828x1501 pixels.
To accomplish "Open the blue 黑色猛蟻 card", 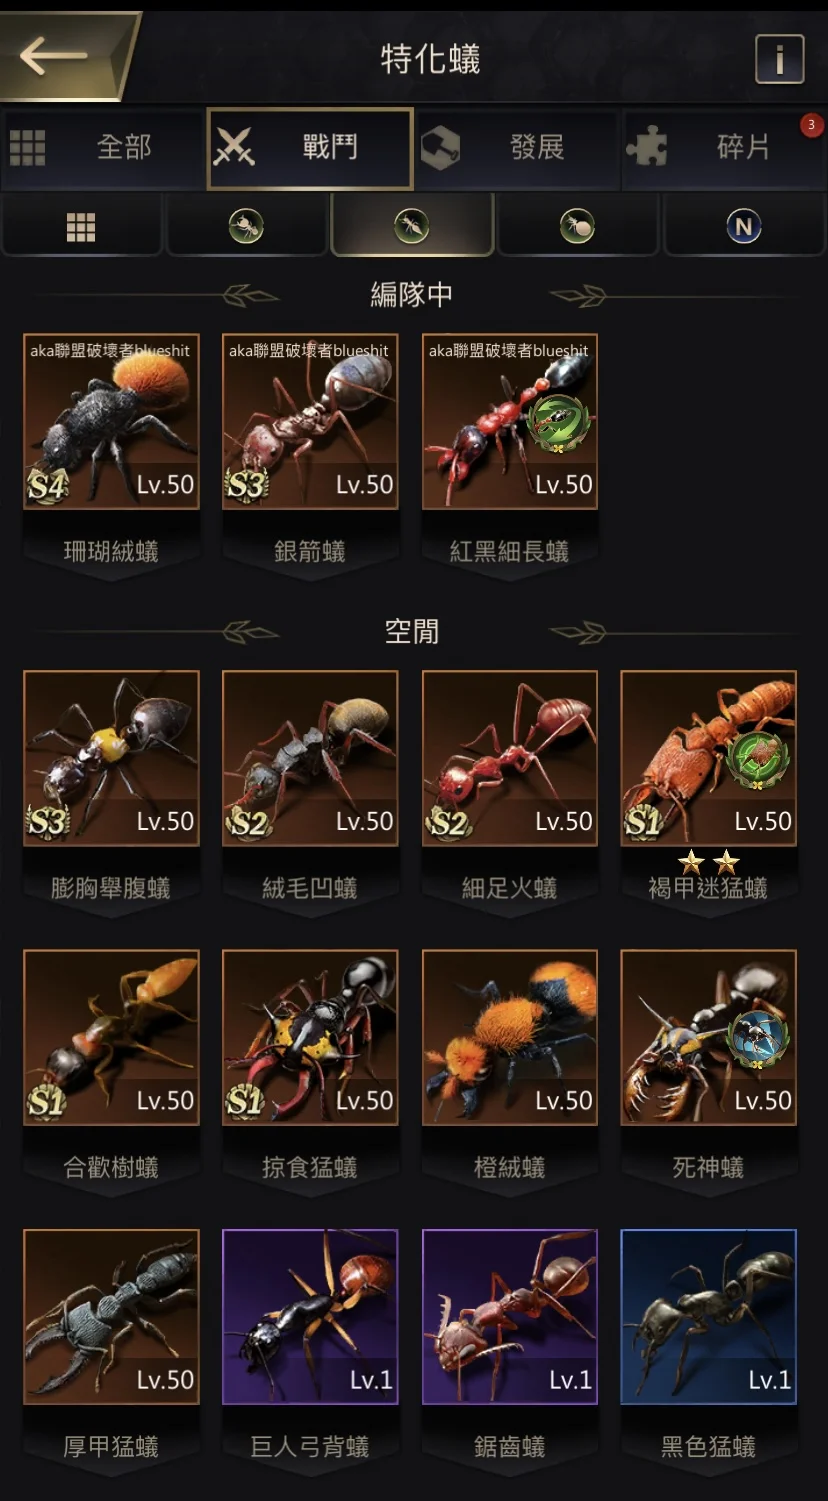I will tap(709, 1317).
